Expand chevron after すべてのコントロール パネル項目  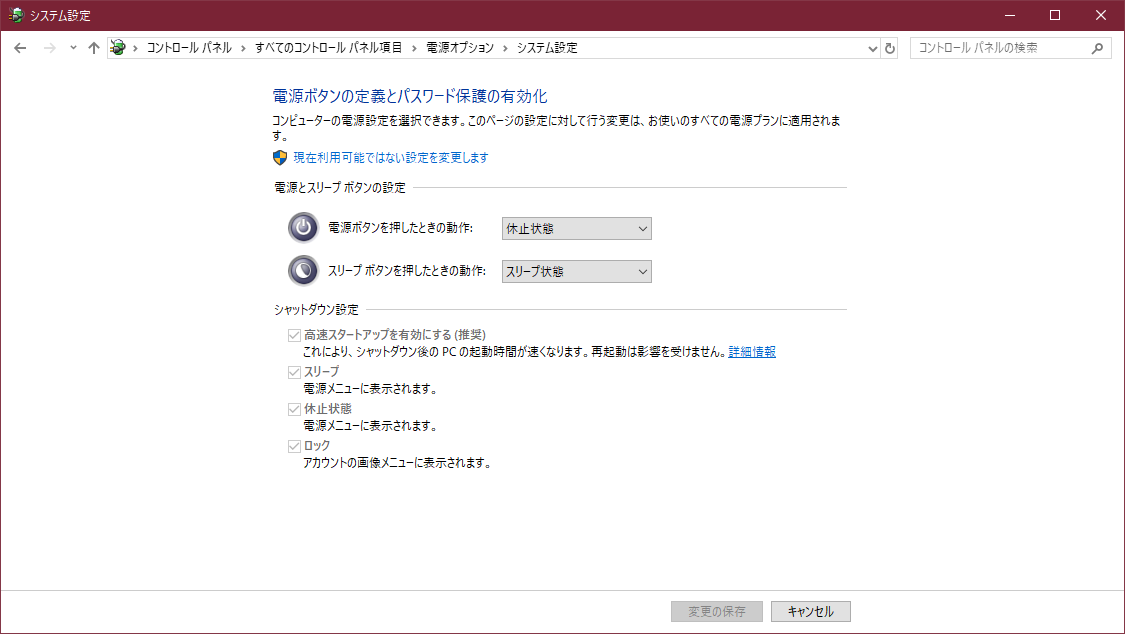pyautogui.click(x=414, y=48)
